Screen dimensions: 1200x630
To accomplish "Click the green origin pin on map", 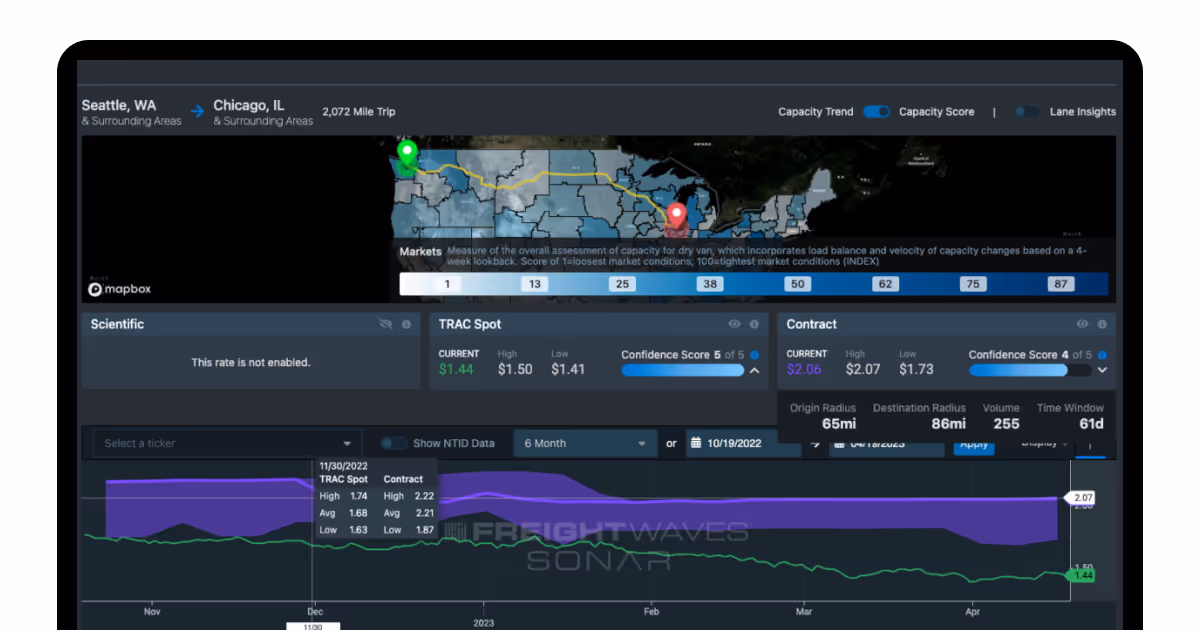I will coord(406,155).
